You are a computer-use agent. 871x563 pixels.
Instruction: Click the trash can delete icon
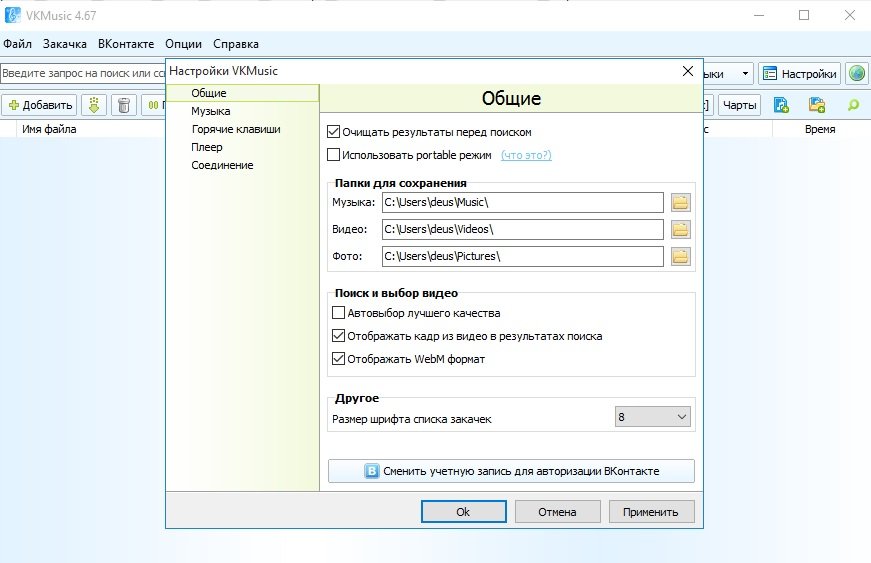pos(124,105)
